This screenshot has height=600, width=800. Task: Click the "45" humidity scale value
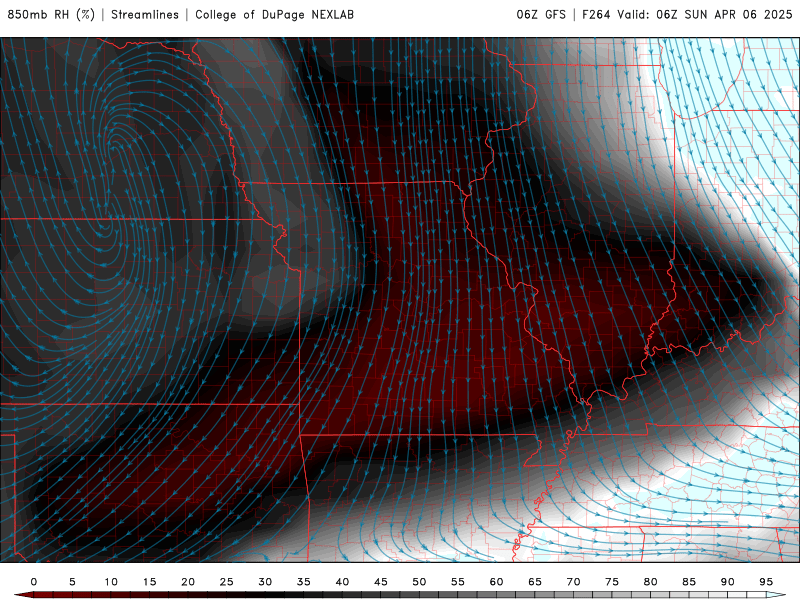[x=381, y=582]
